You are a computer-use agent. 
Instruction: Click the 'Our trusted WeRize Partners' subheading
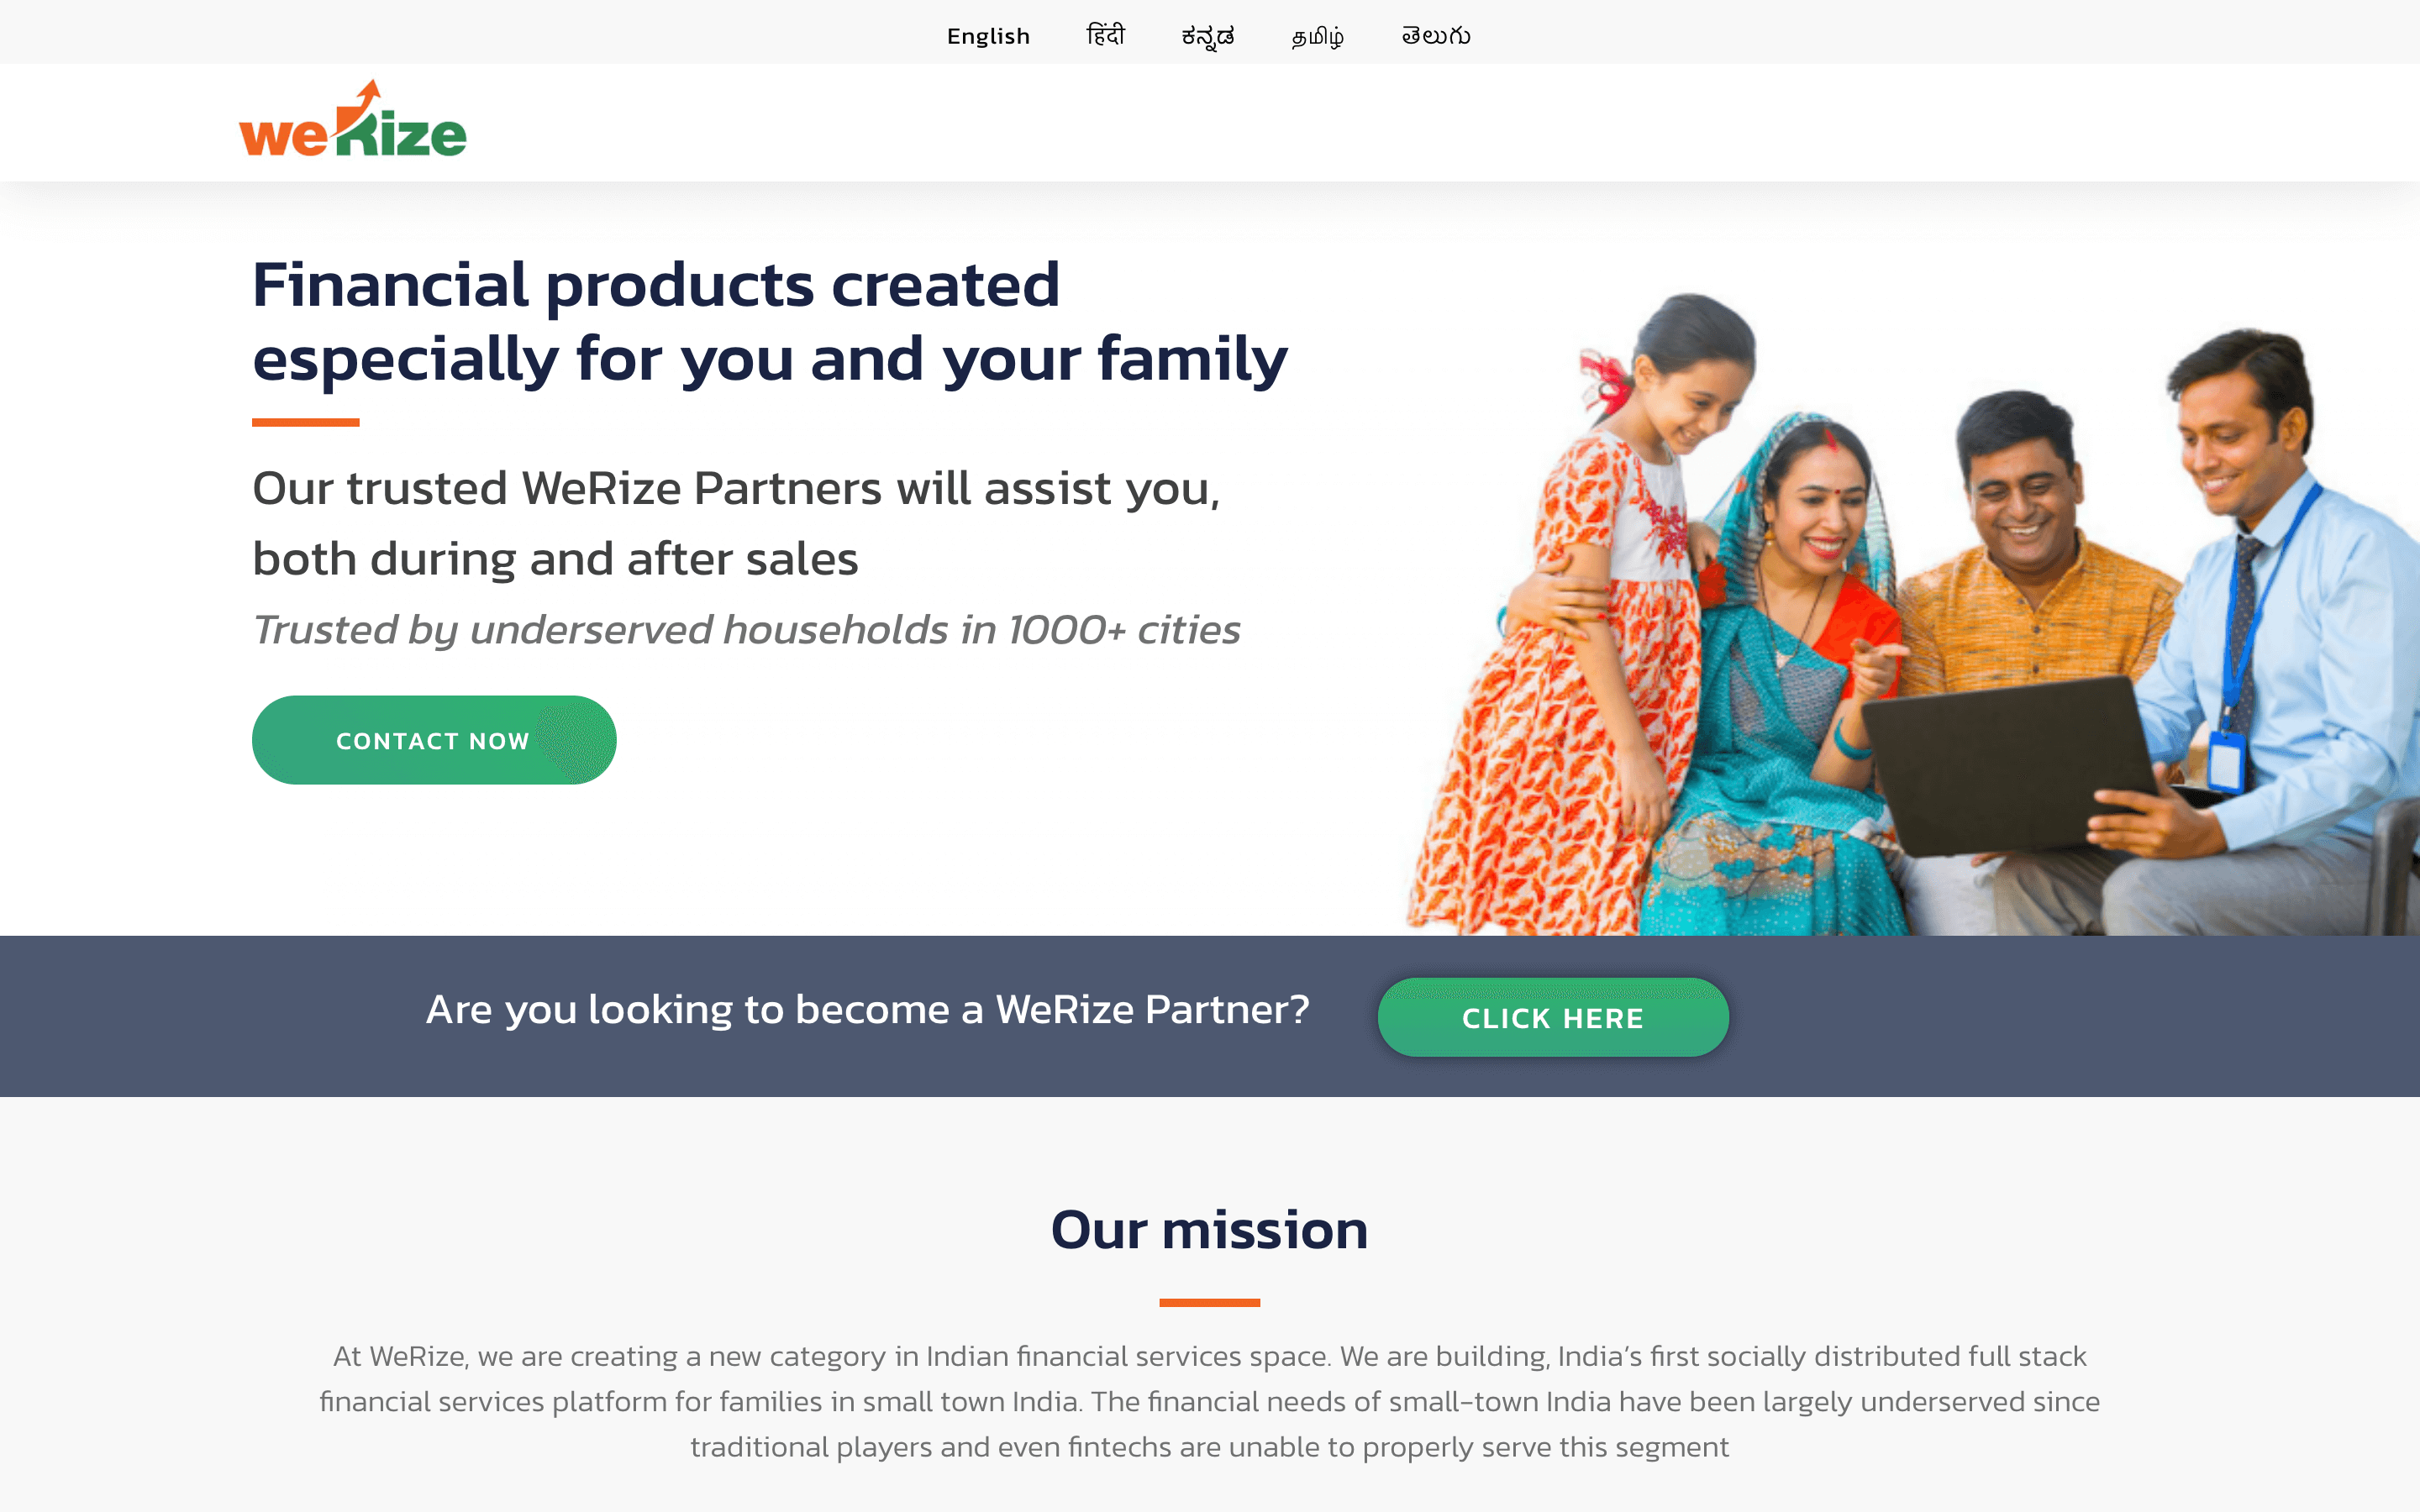coord(737,523)
